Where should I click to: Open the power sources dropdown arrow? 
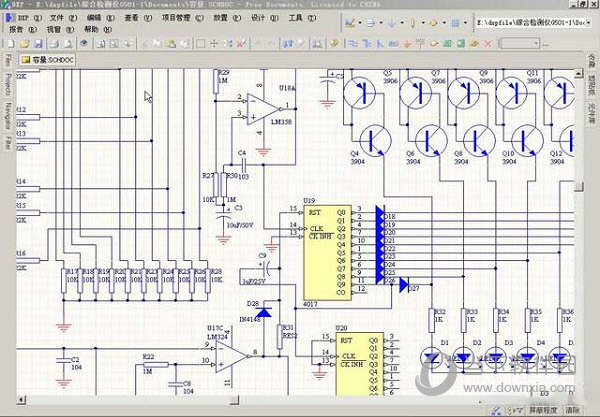pos(402,23)
